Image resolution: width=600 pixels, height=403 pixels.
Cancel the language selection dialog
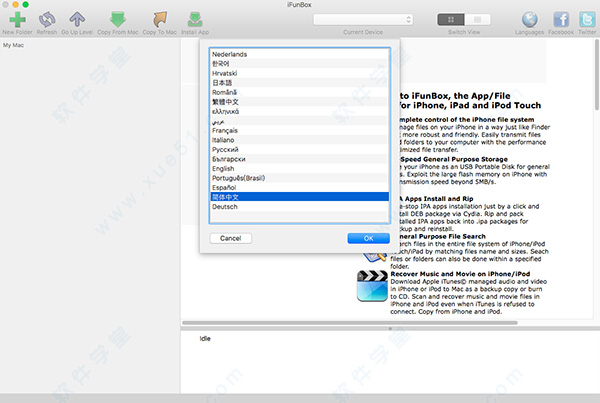coord(230,238)
